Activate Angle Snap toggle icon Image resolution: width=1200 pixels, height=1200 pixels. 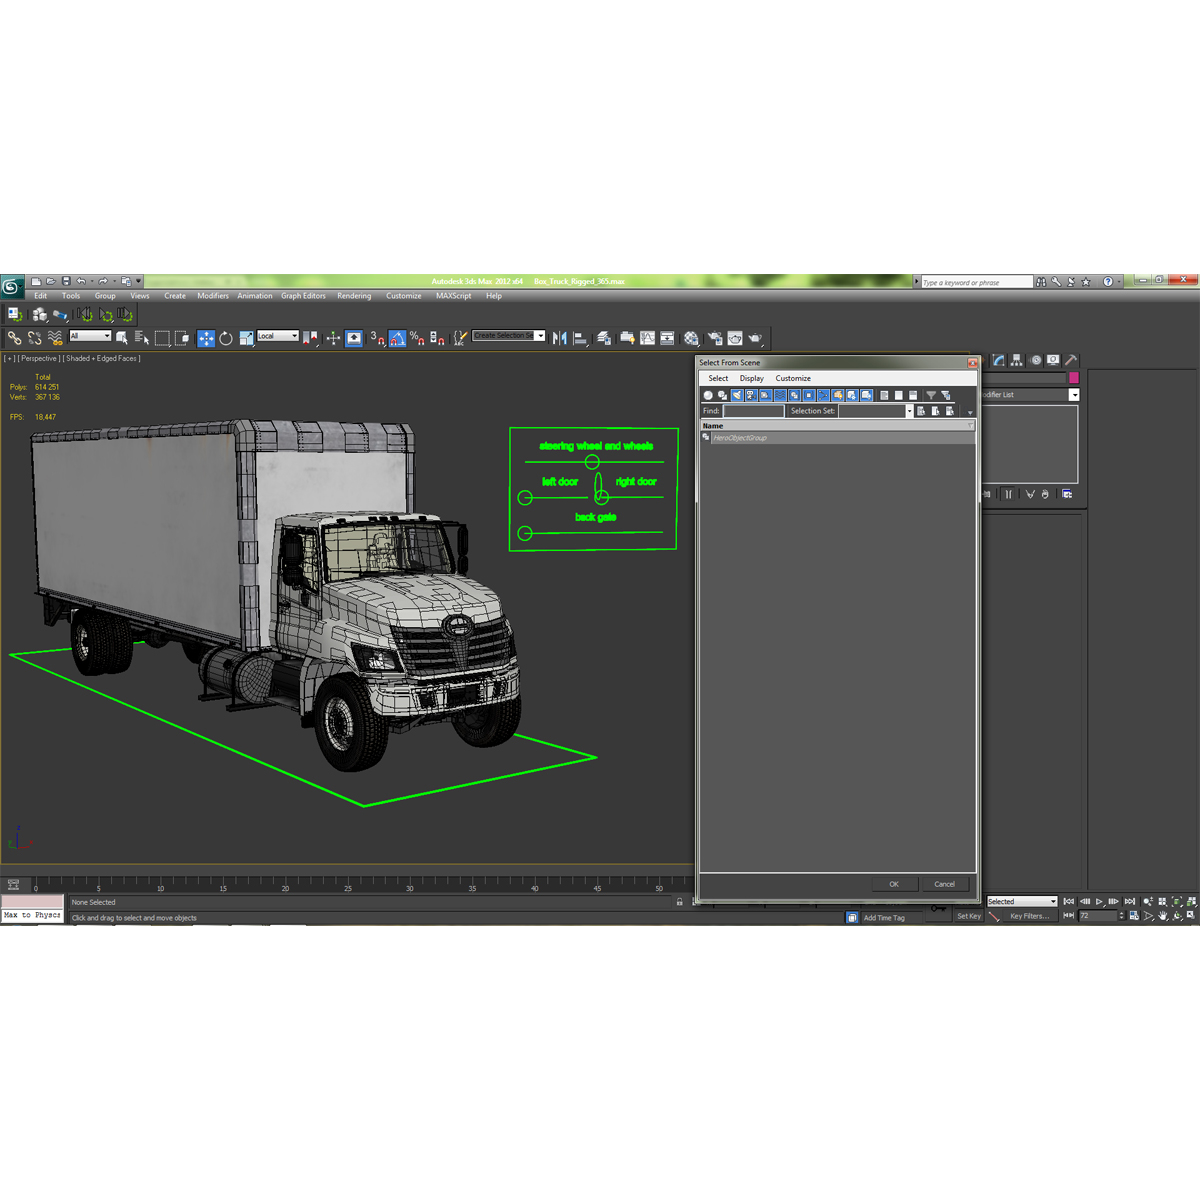(397, 337)
